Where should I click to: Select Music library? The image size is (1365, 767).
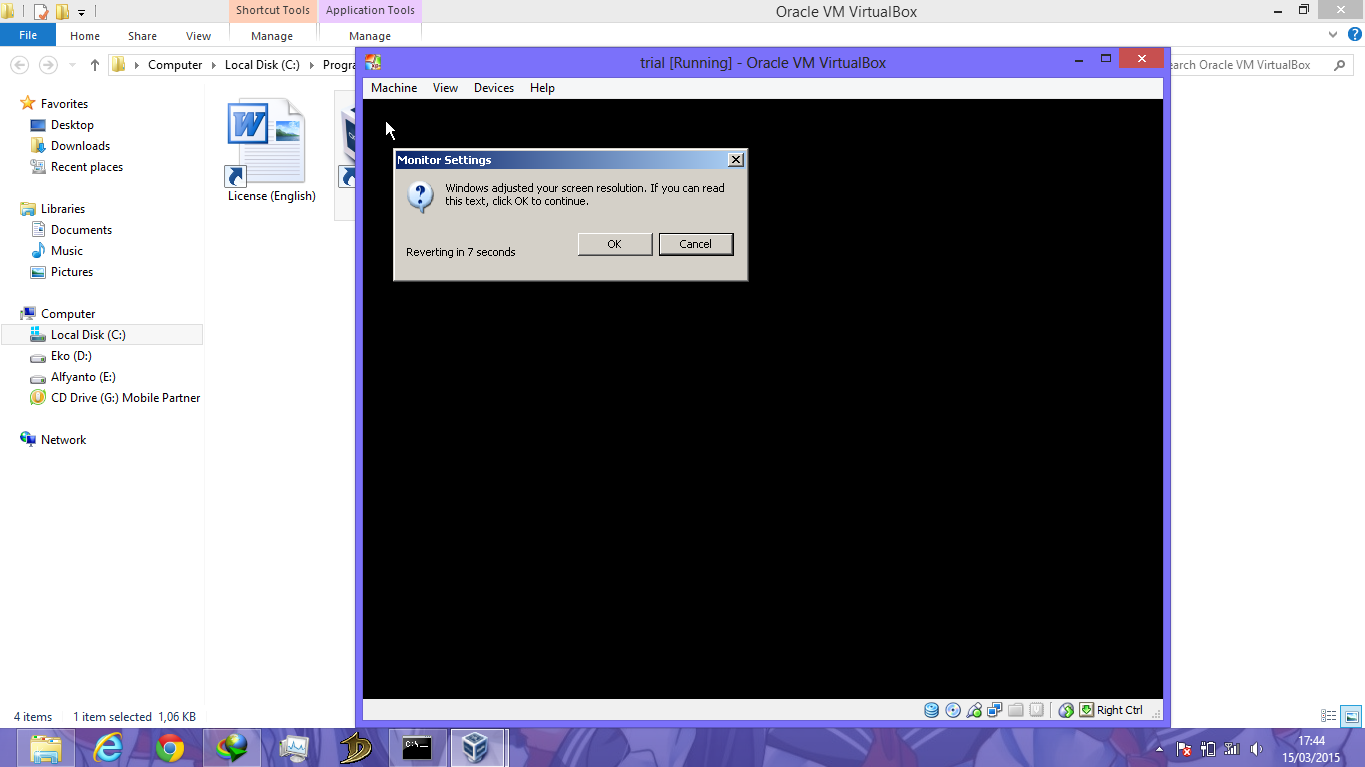[67, 251]
